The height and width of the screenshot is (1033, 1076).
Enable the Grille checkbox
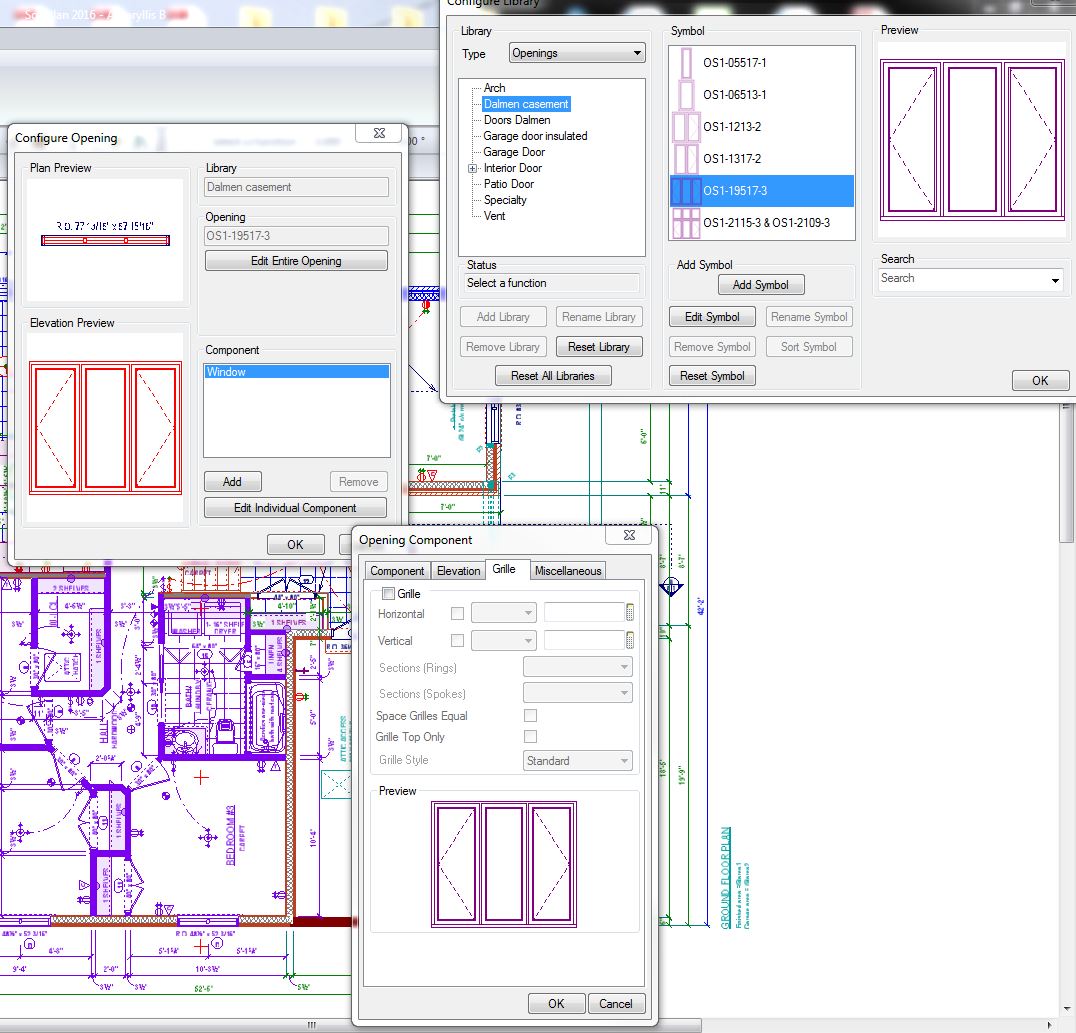pos(388,594)
